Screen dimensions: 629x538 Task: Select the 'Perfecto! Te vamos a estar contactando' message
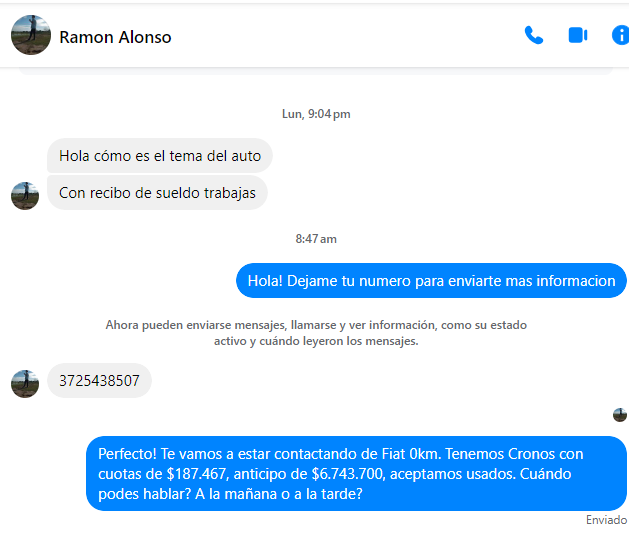point(356,474)
